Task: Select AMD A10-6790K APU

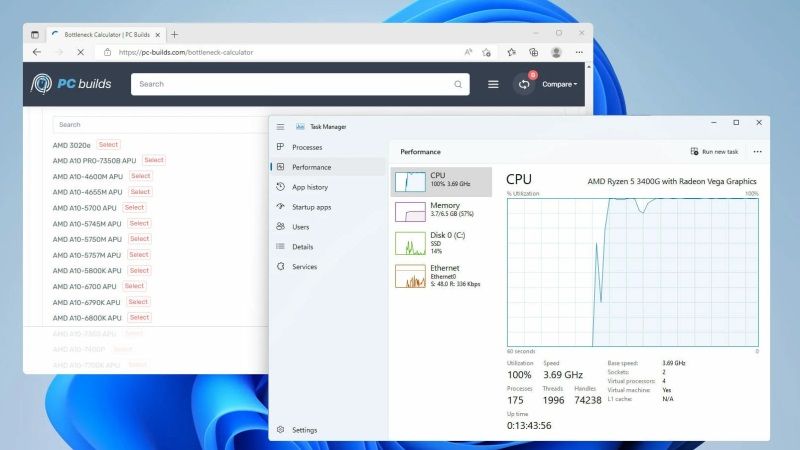Action: point(138,302)
